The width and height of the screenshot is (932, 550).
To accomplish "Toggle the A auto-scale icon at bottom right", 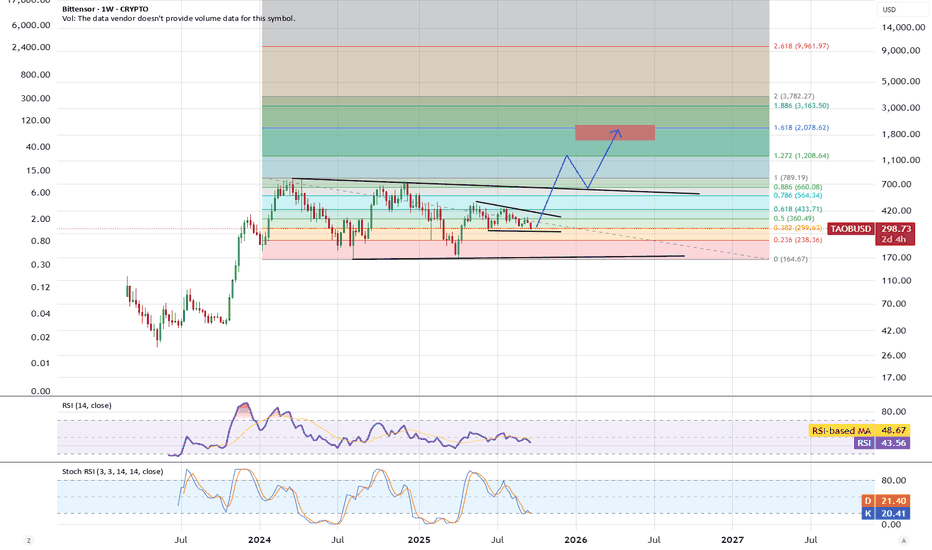I will pos(903,540).
